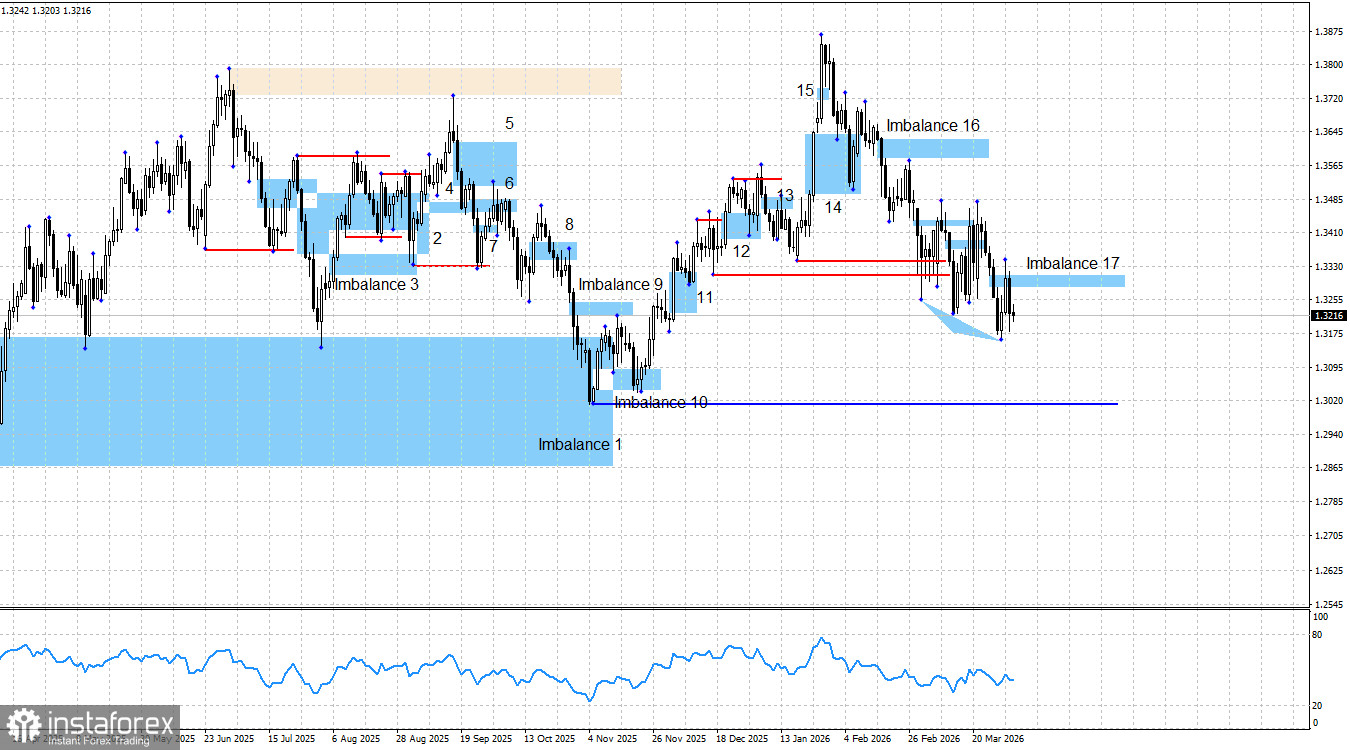Viewport: 1350px width, 750px height.
Task: Open the Imbalance 9 label
Action: (x=620, y=285)
